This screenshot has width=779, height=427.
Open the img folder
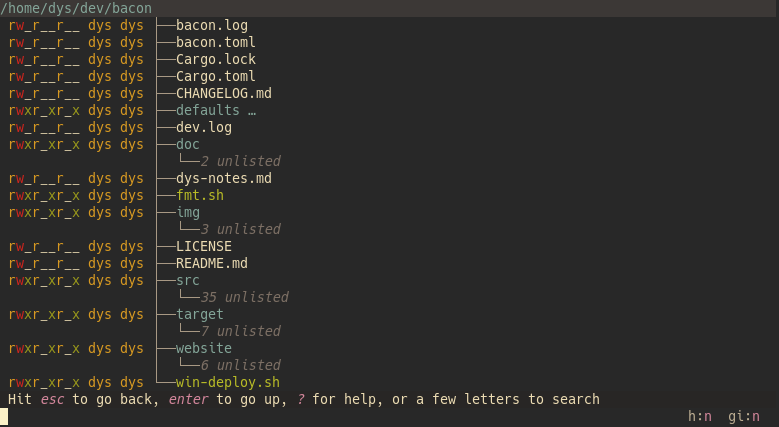coord(188,212)
